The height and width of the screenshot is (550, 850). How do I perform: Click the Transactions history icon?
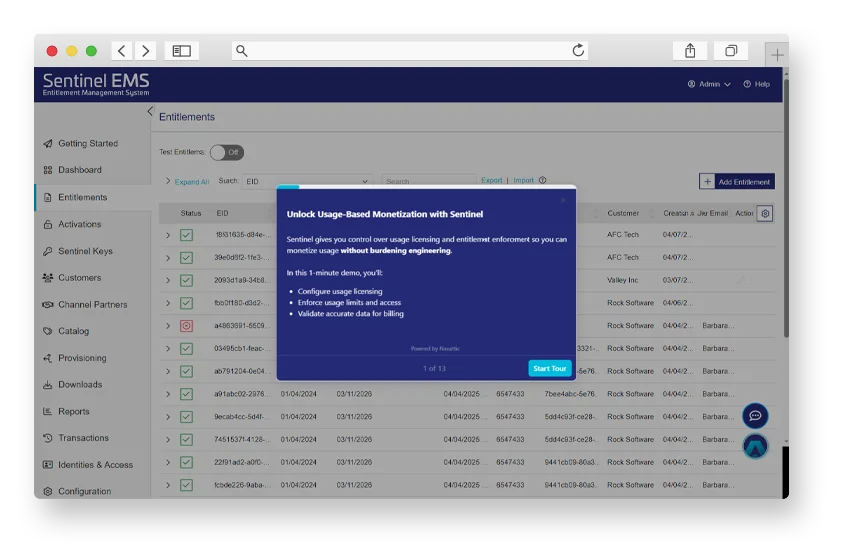point(48,438)
